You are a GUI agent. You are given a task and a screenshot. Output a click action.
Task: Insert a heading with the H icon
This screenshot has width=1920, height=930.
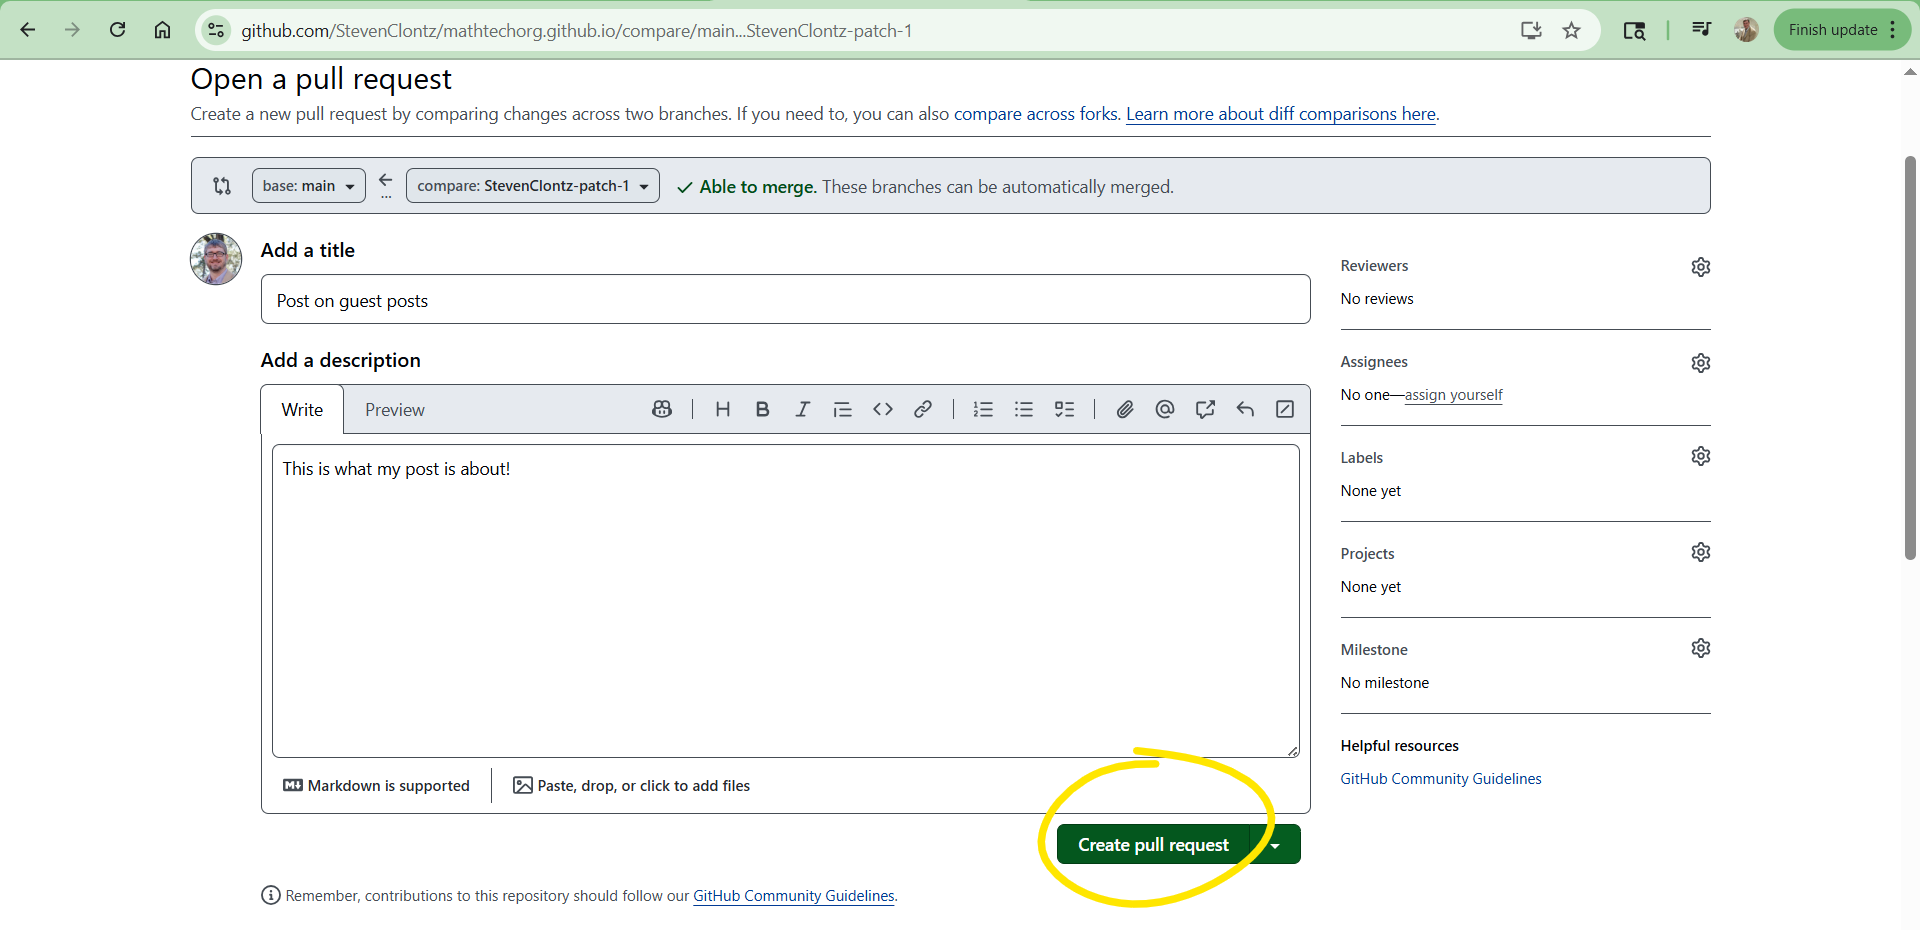pos(723,409)
